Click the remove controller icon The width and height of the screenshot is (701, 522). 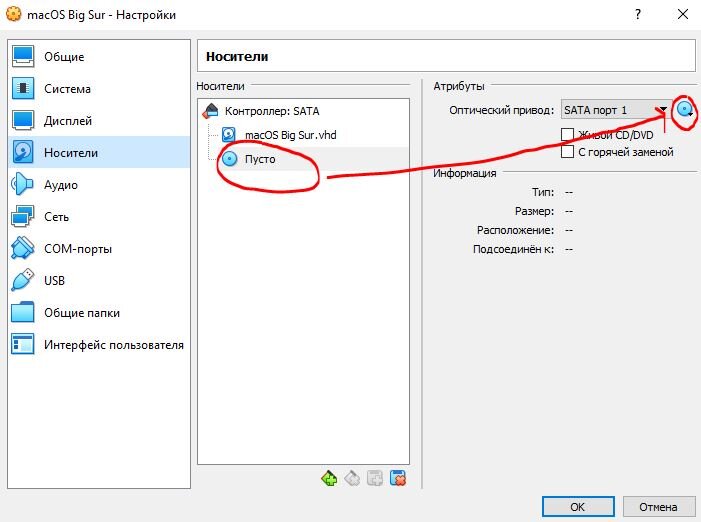[352, 479]
